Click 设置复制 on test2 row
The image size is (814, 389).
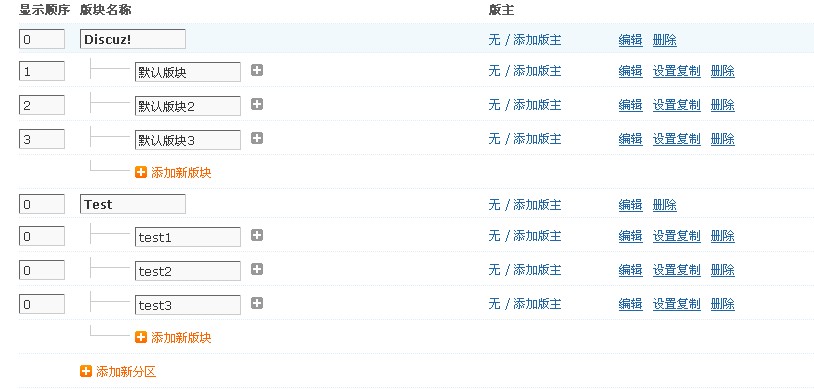coord(676,270)
